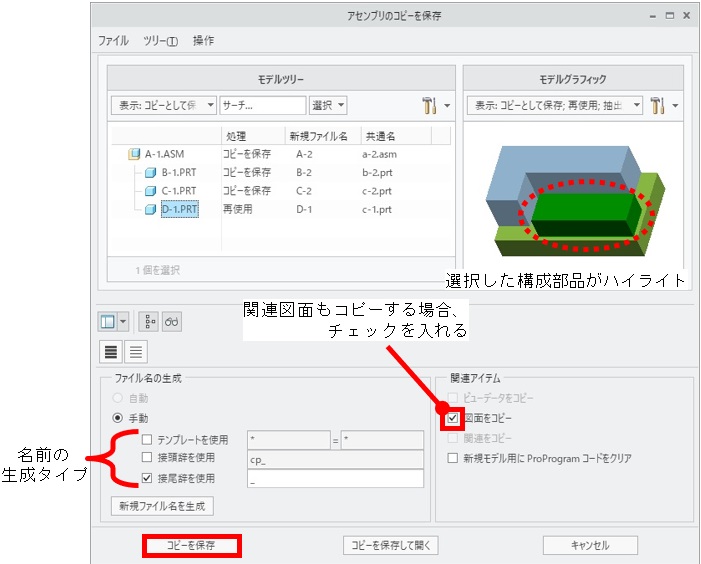This screenshot has width=701, height=564.
Task: Click common name a-2.asm cell
Action: [x=379, y=154]
